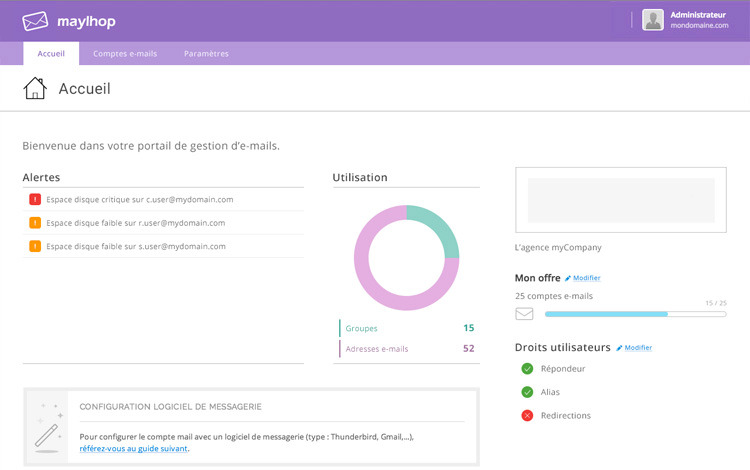Click the mondomaine.com domain text

(x=699, y=25)
